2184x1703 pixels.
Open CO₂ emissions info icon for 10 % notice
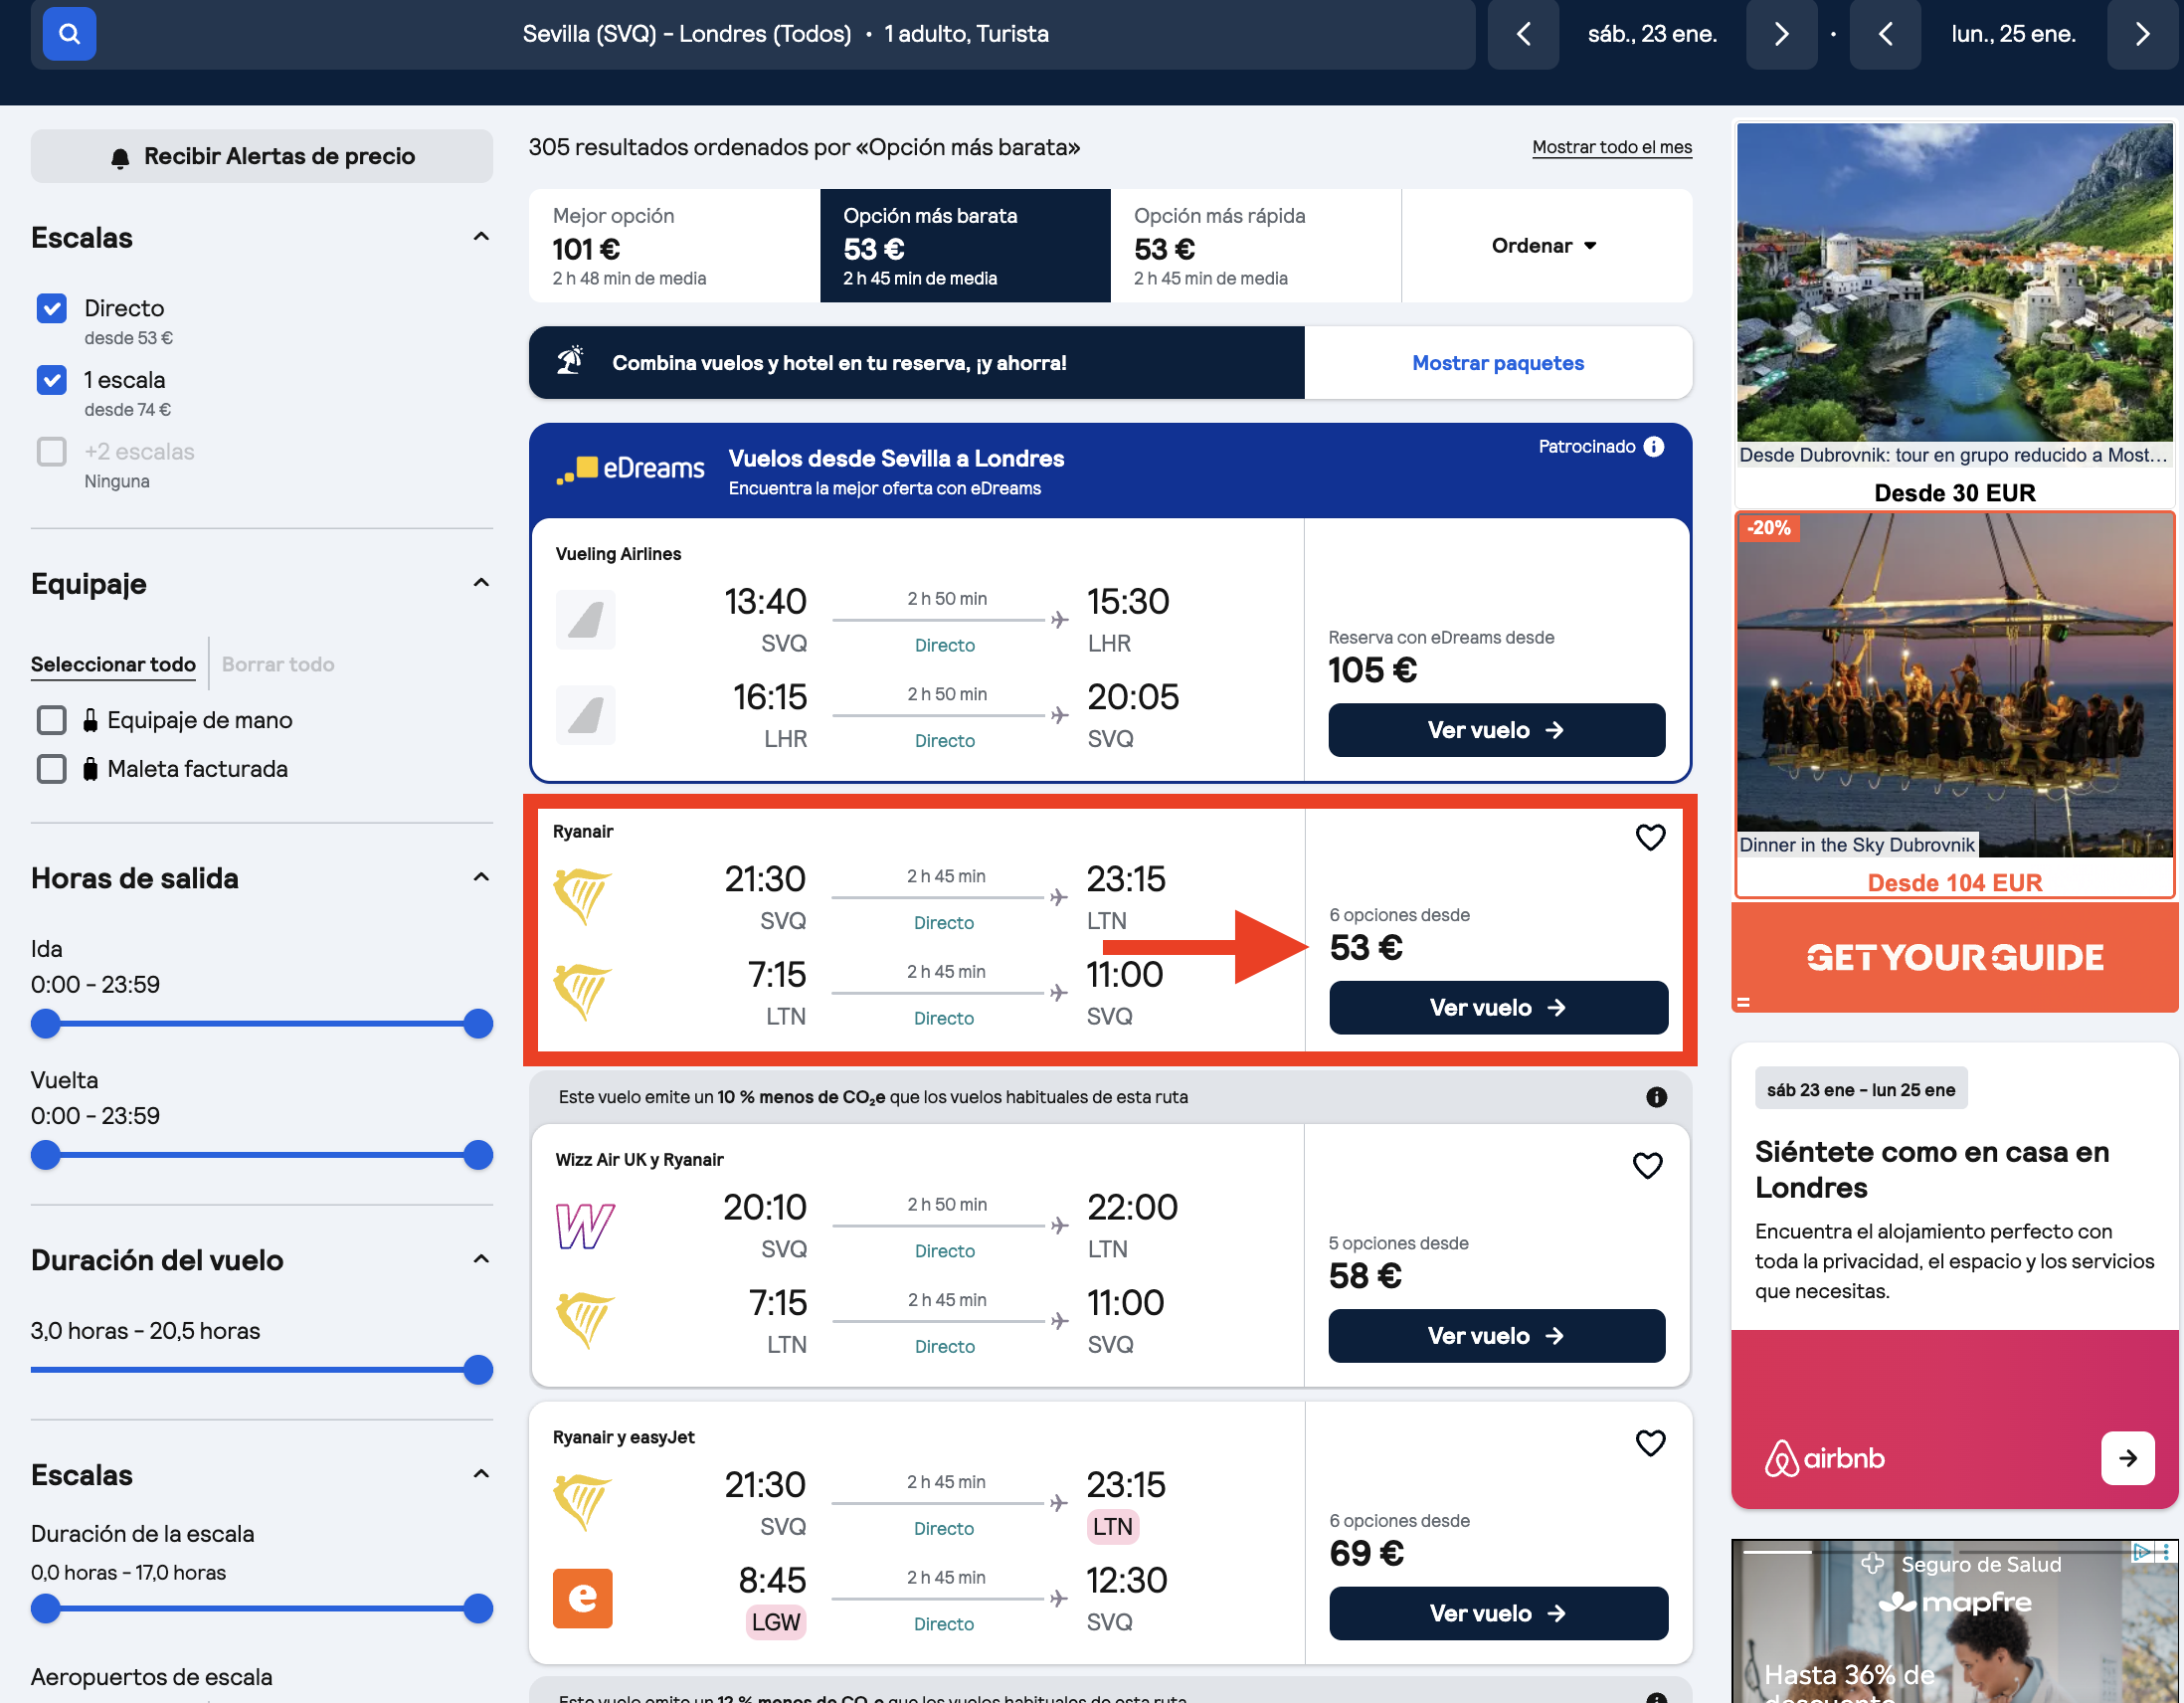(1656, 1097)
